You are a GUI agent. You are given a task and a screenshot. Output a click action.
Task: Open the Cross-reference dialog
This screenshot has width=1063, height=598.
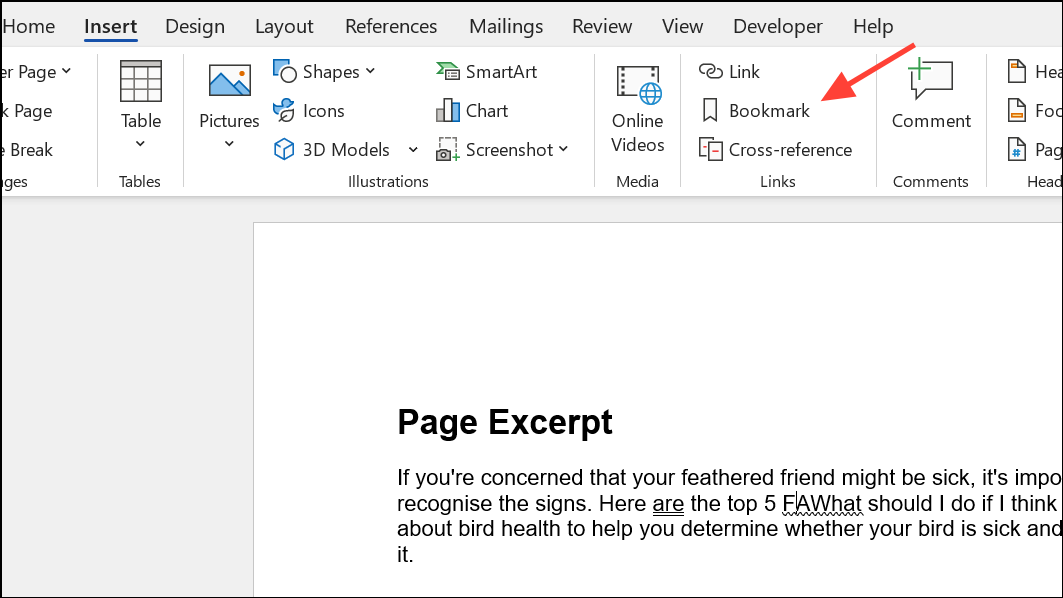pos(776,149)
